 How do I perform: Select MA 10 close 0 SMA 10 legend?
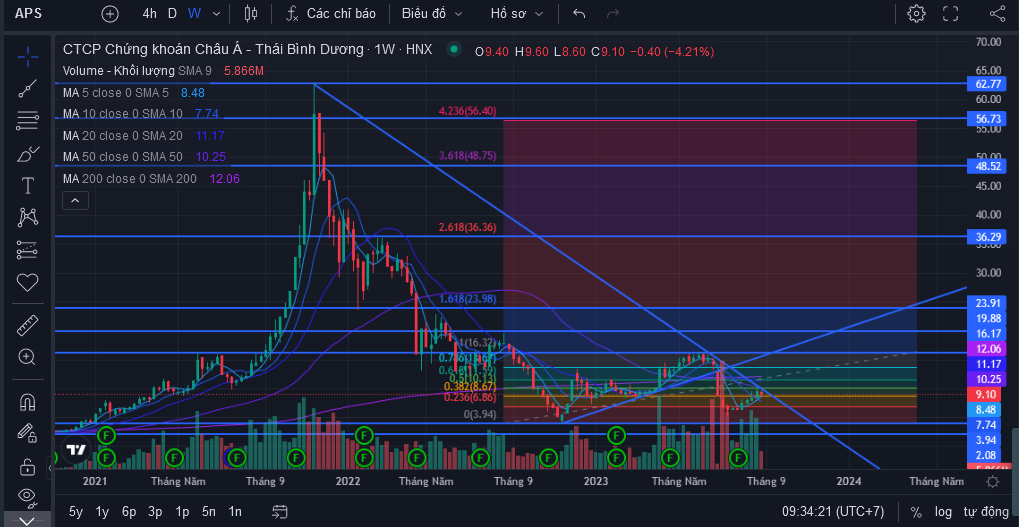141,114
